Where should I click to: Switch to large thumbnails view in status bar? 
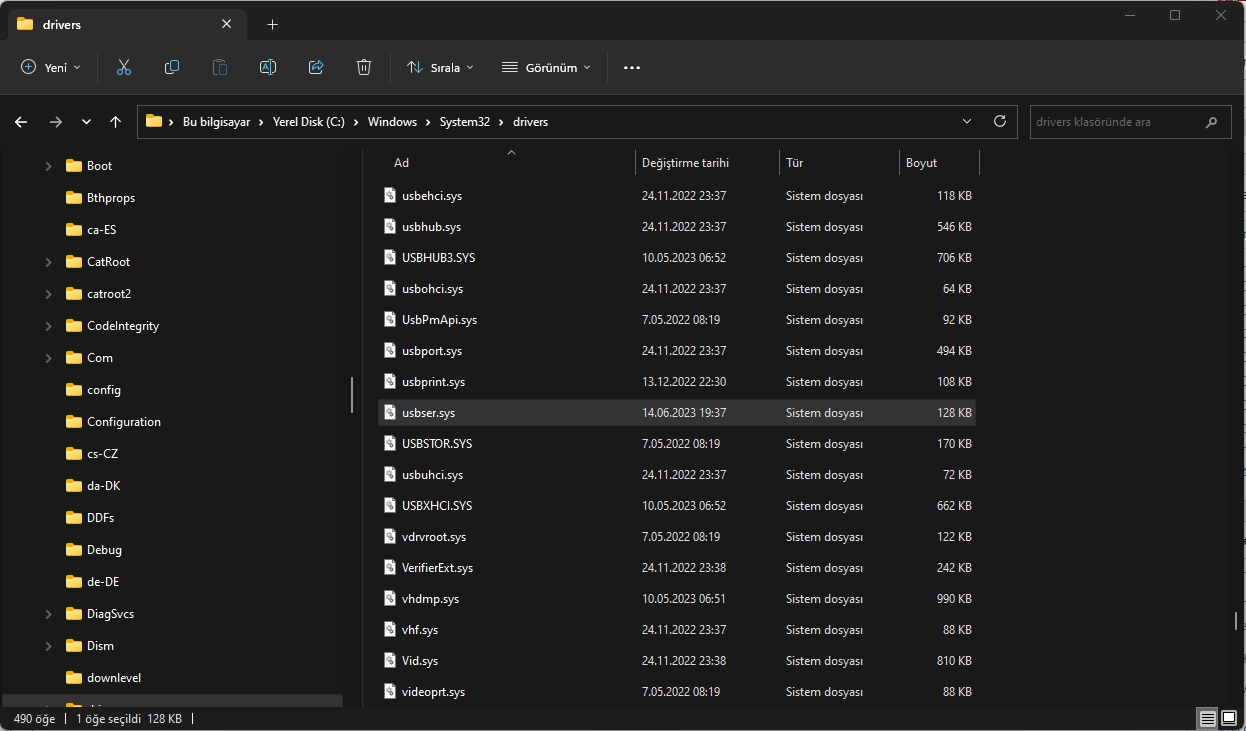click(1229, 719)
